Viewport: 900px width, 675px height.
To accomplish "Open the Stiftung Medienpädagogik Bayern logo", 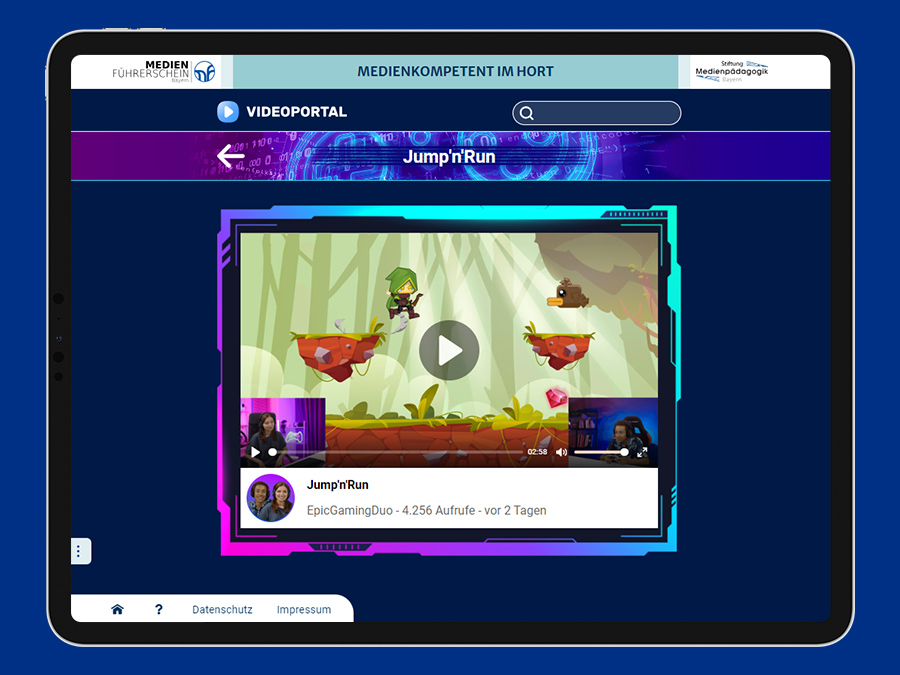I will pyautogui.click(x=732, y=72).
